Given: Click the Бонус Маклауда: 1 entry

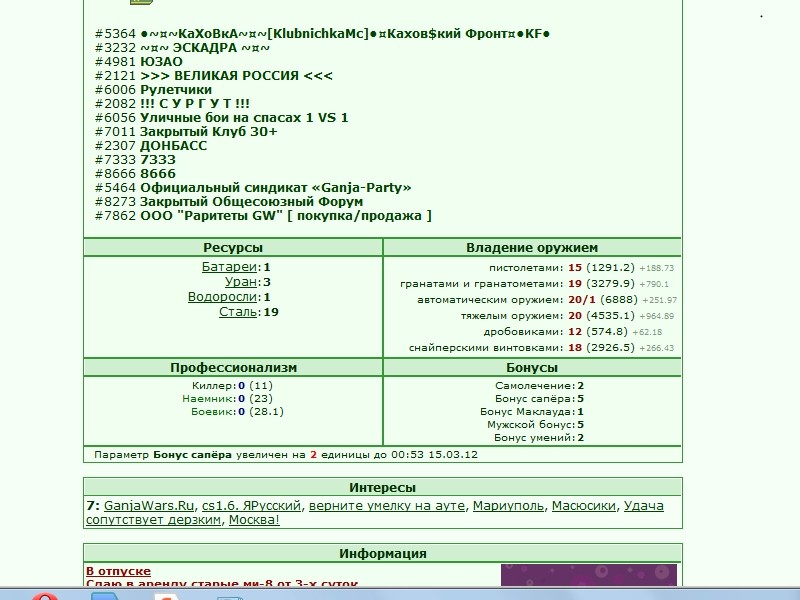Looking at the screenshot, I should pyautogui.click(x=532, y=412).
